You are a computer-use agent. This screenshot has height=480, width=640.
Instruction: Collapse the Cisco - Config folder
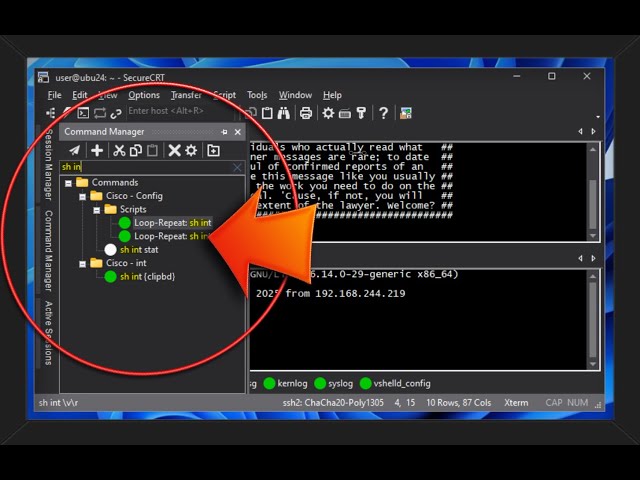(82, 197)
